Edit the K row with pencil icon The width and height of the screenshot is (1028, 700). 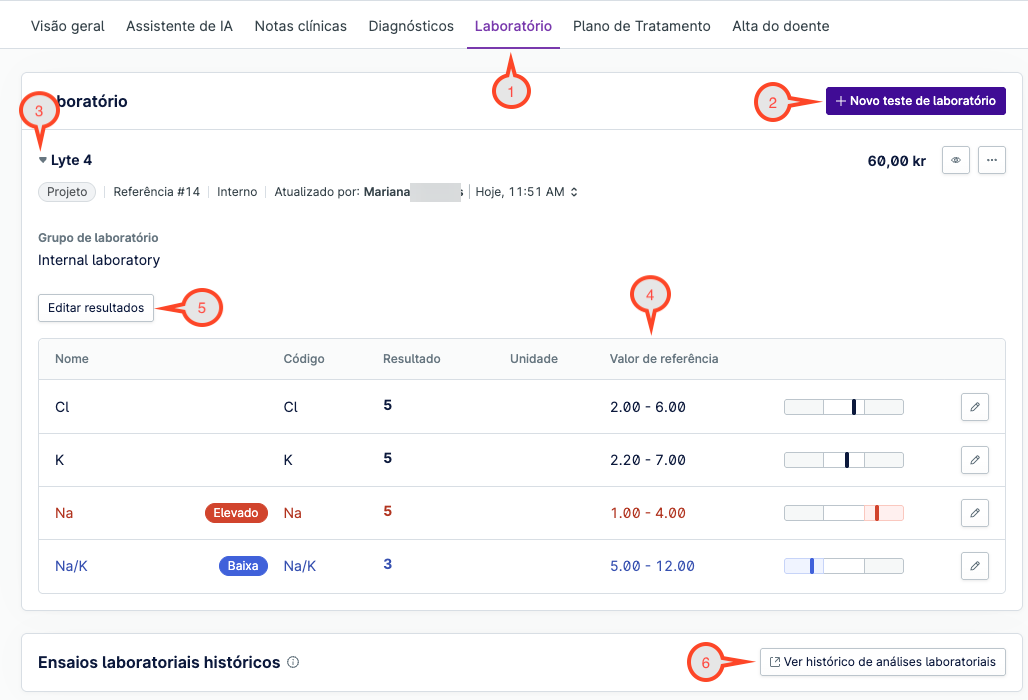click(974, 460)
